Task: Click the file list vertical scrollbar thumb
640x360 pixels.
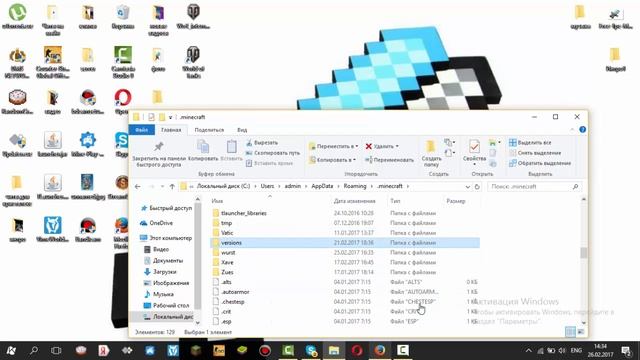Action: [584, 252]
